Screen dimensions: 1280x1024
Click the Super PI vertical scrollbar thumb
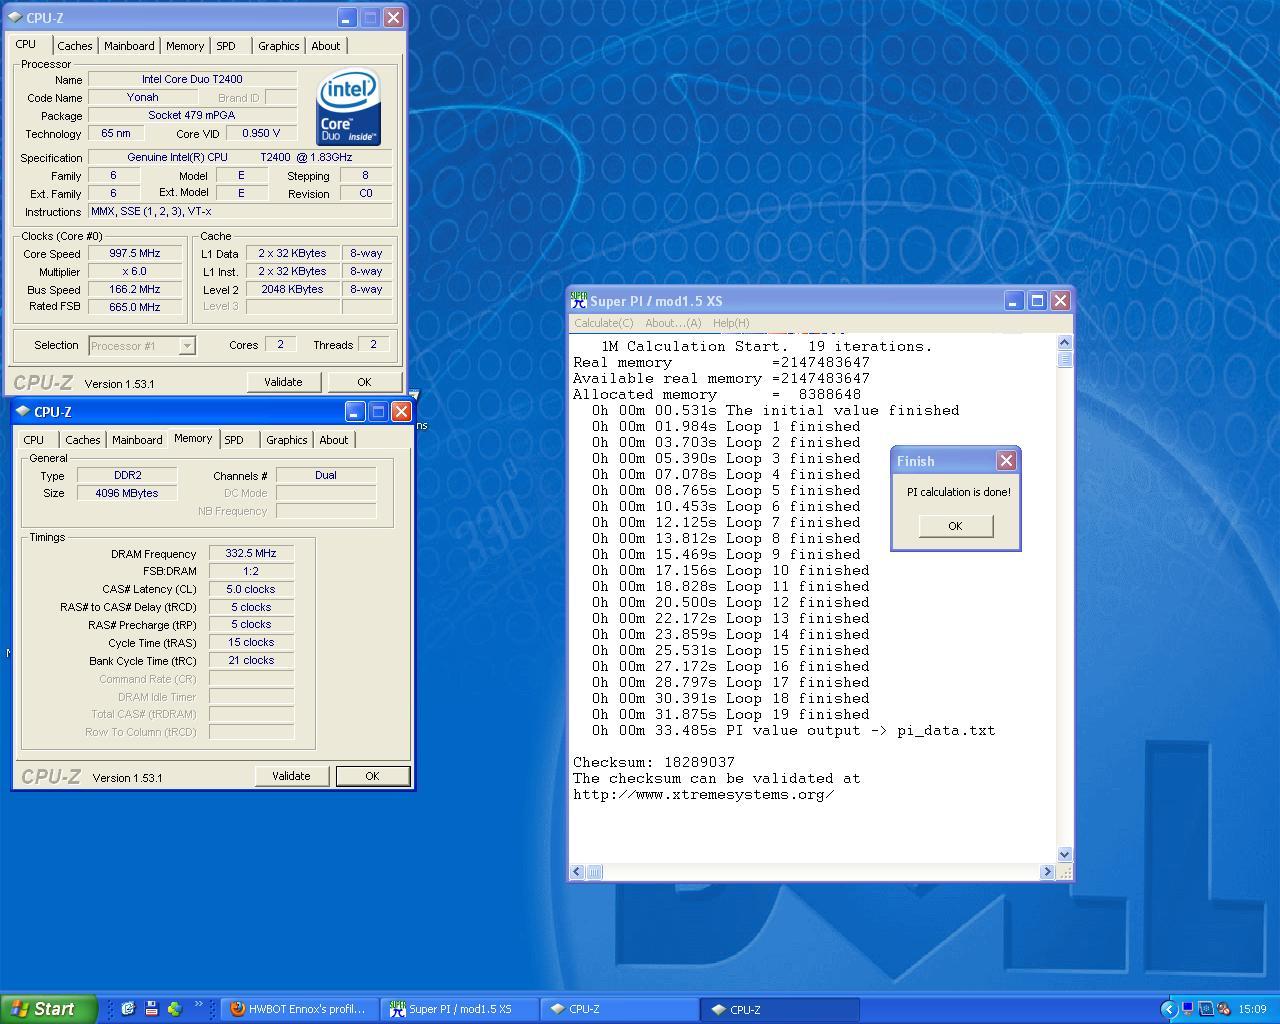pyautogui.click(x=1064, y=359)
